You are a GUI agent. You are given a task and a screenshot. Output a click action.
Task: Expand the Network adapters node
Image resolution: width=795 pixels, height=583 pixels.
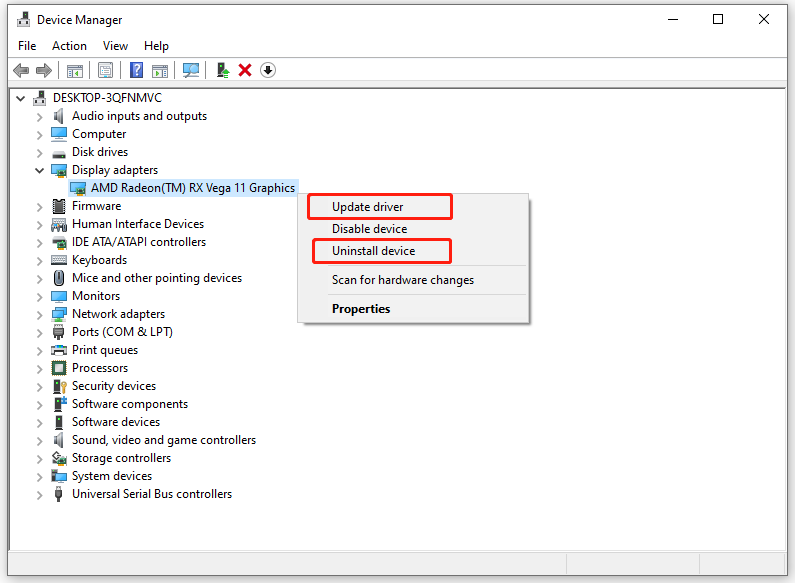(40, 315)
